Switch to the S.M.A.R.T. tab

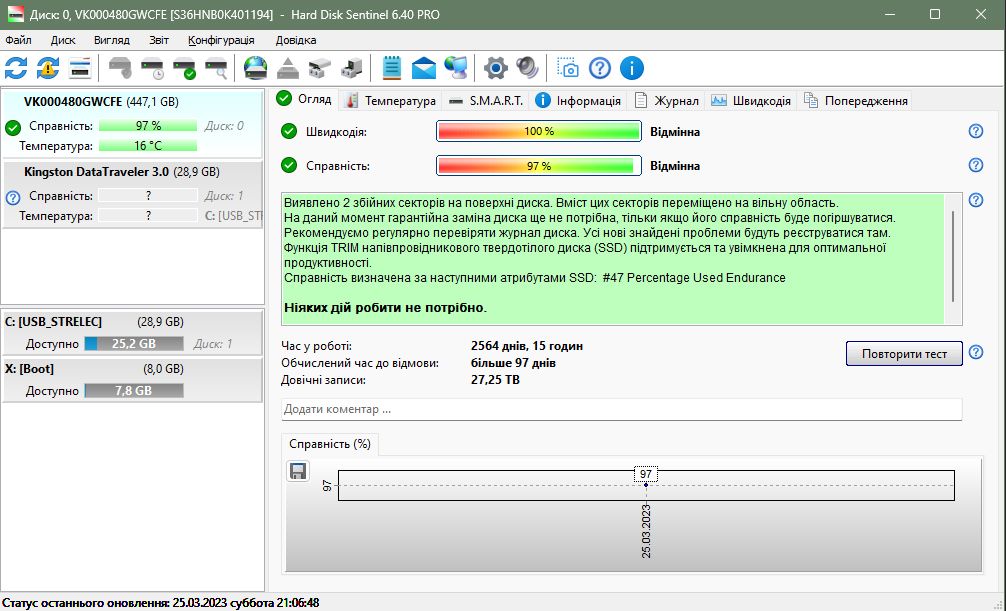(x=486, y=101)
